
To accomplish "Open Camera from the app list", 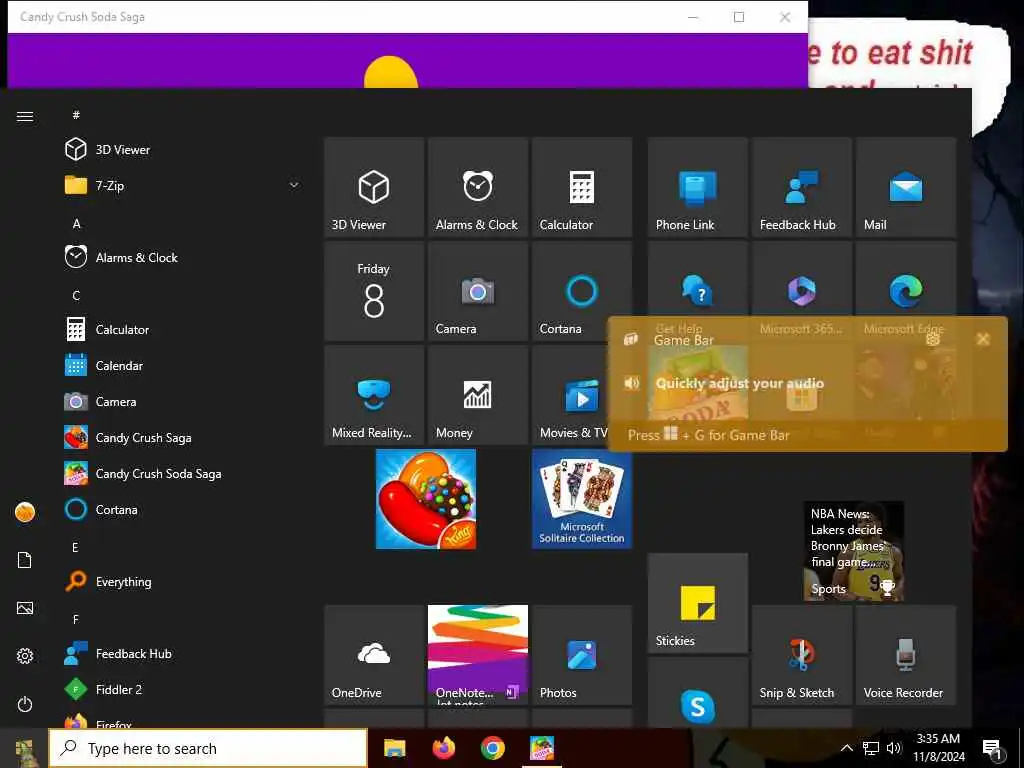I will (x=183, y=401).
